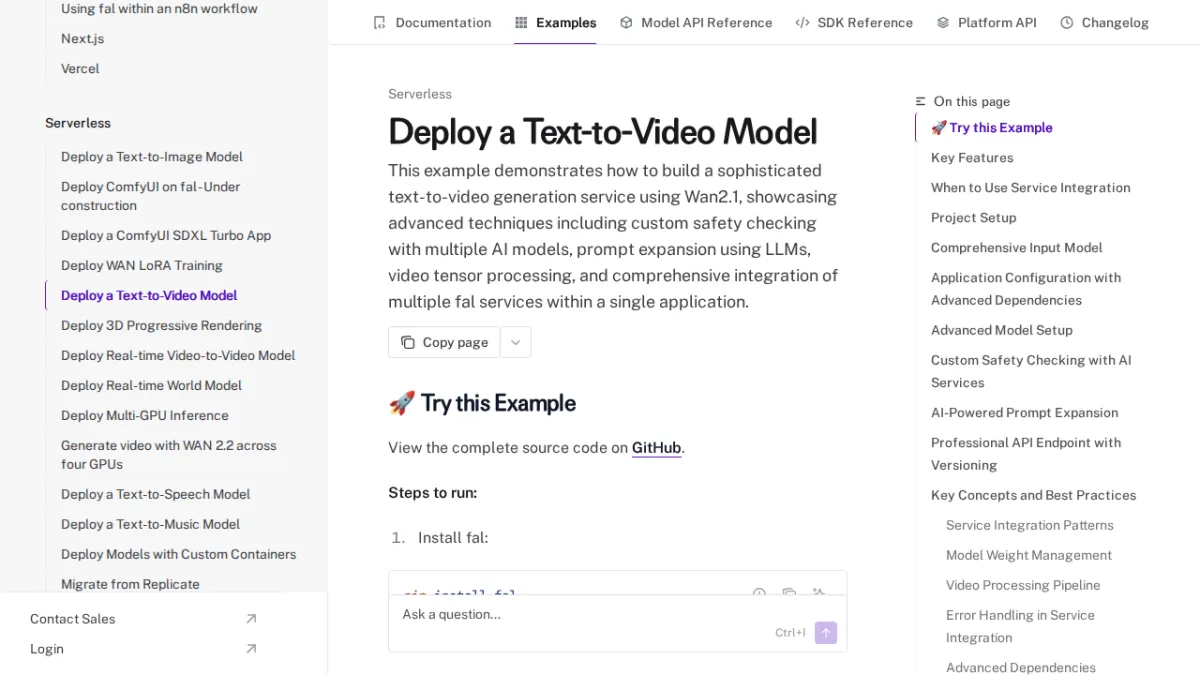Jump to Comprehensive Input Model section
The width and height of the screenshot is (1200, 675).
click(1016, 248)
